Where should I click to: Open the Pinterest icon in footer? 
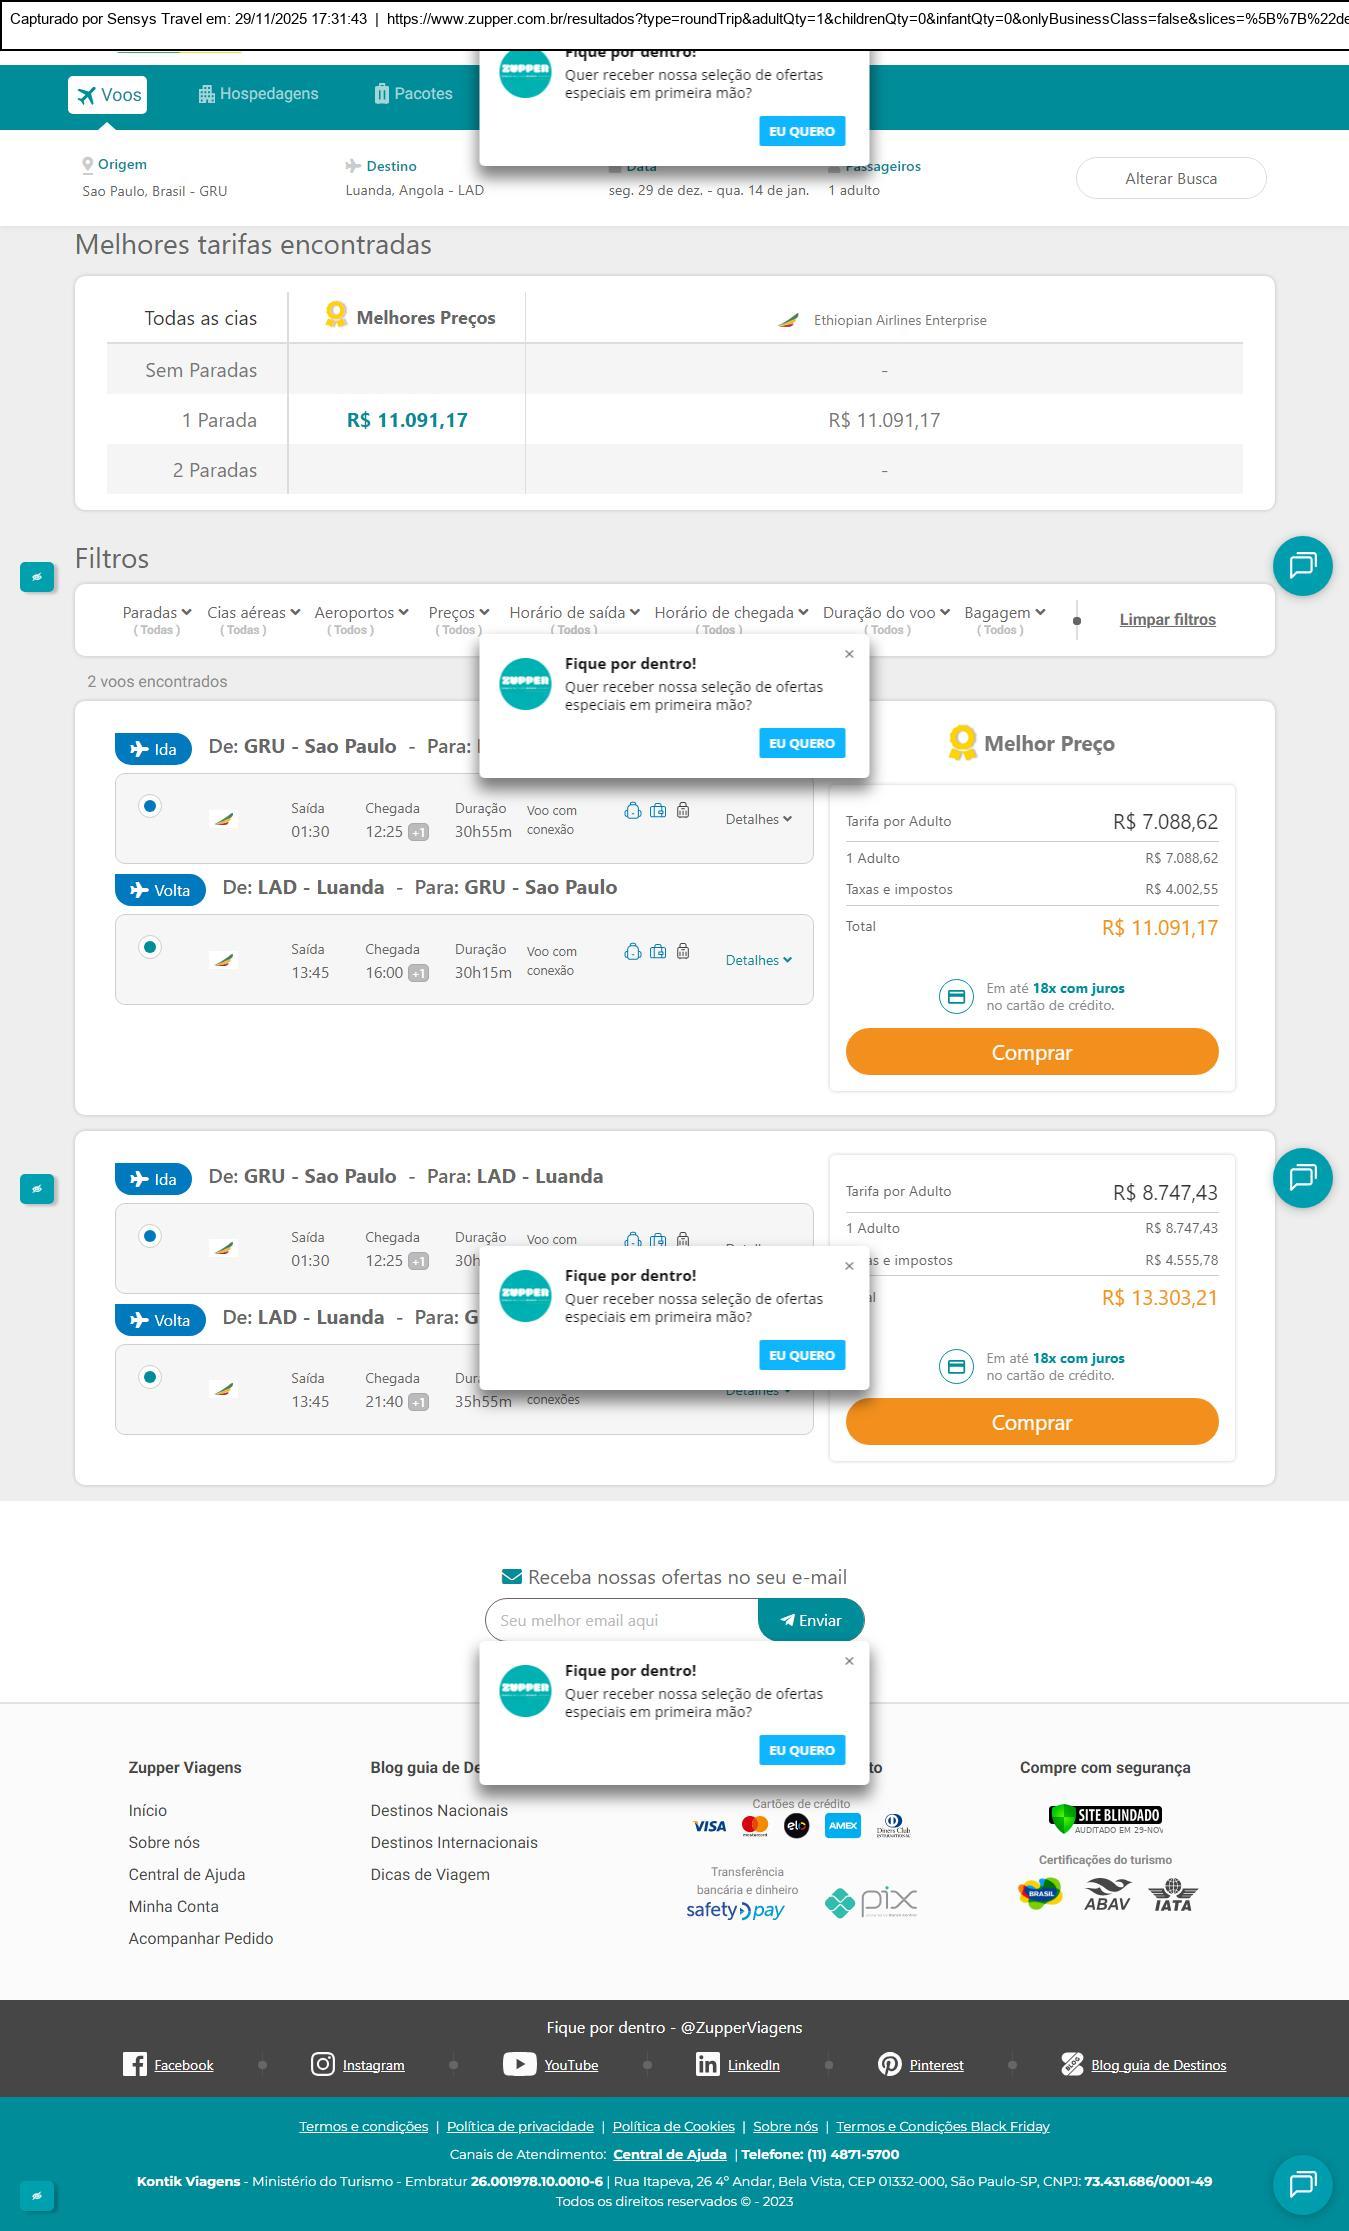coord(889,2064)
